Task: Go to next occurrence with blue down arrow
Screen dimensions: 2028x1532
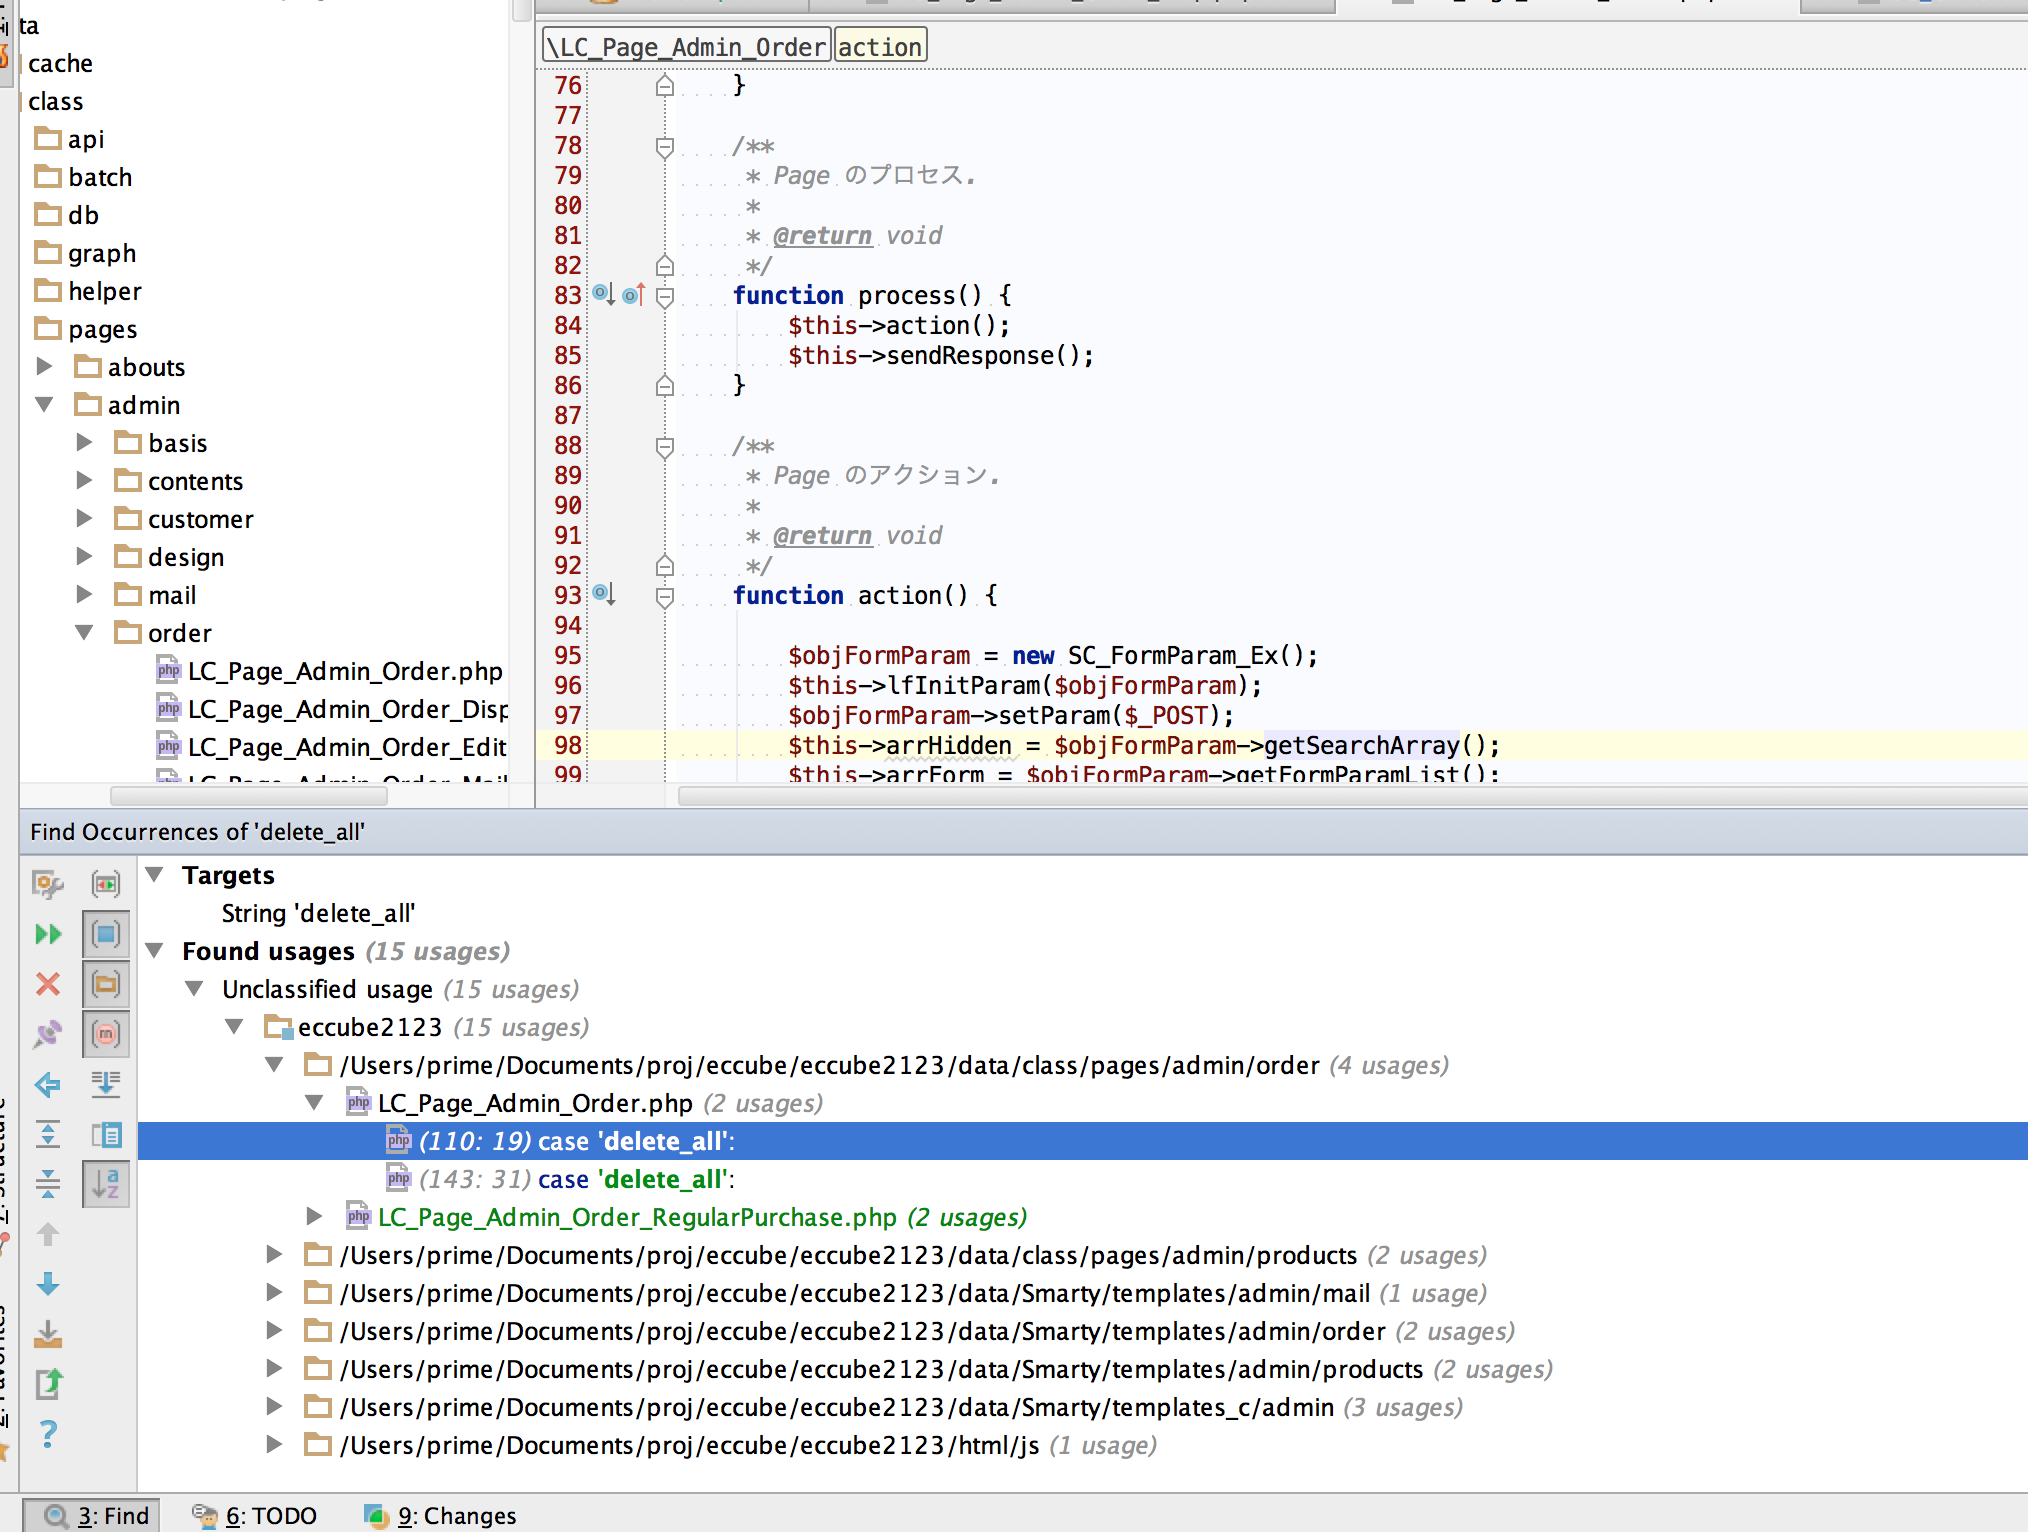Action: click(47, 1284)
